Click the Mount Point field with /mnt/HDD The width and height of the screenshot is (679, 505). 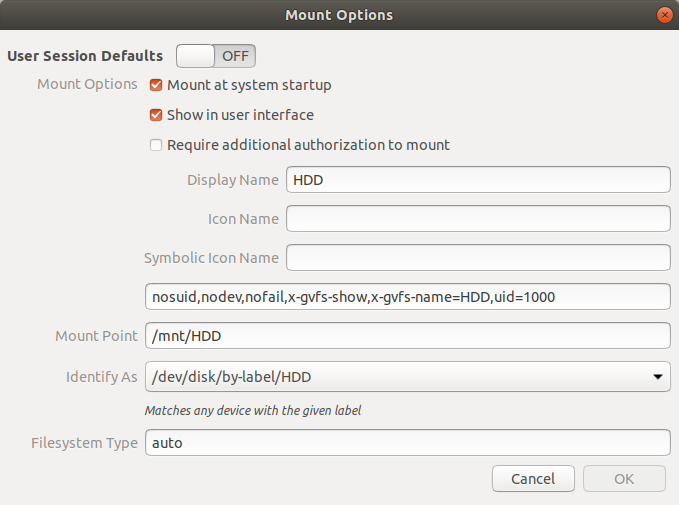coord(408,336)
